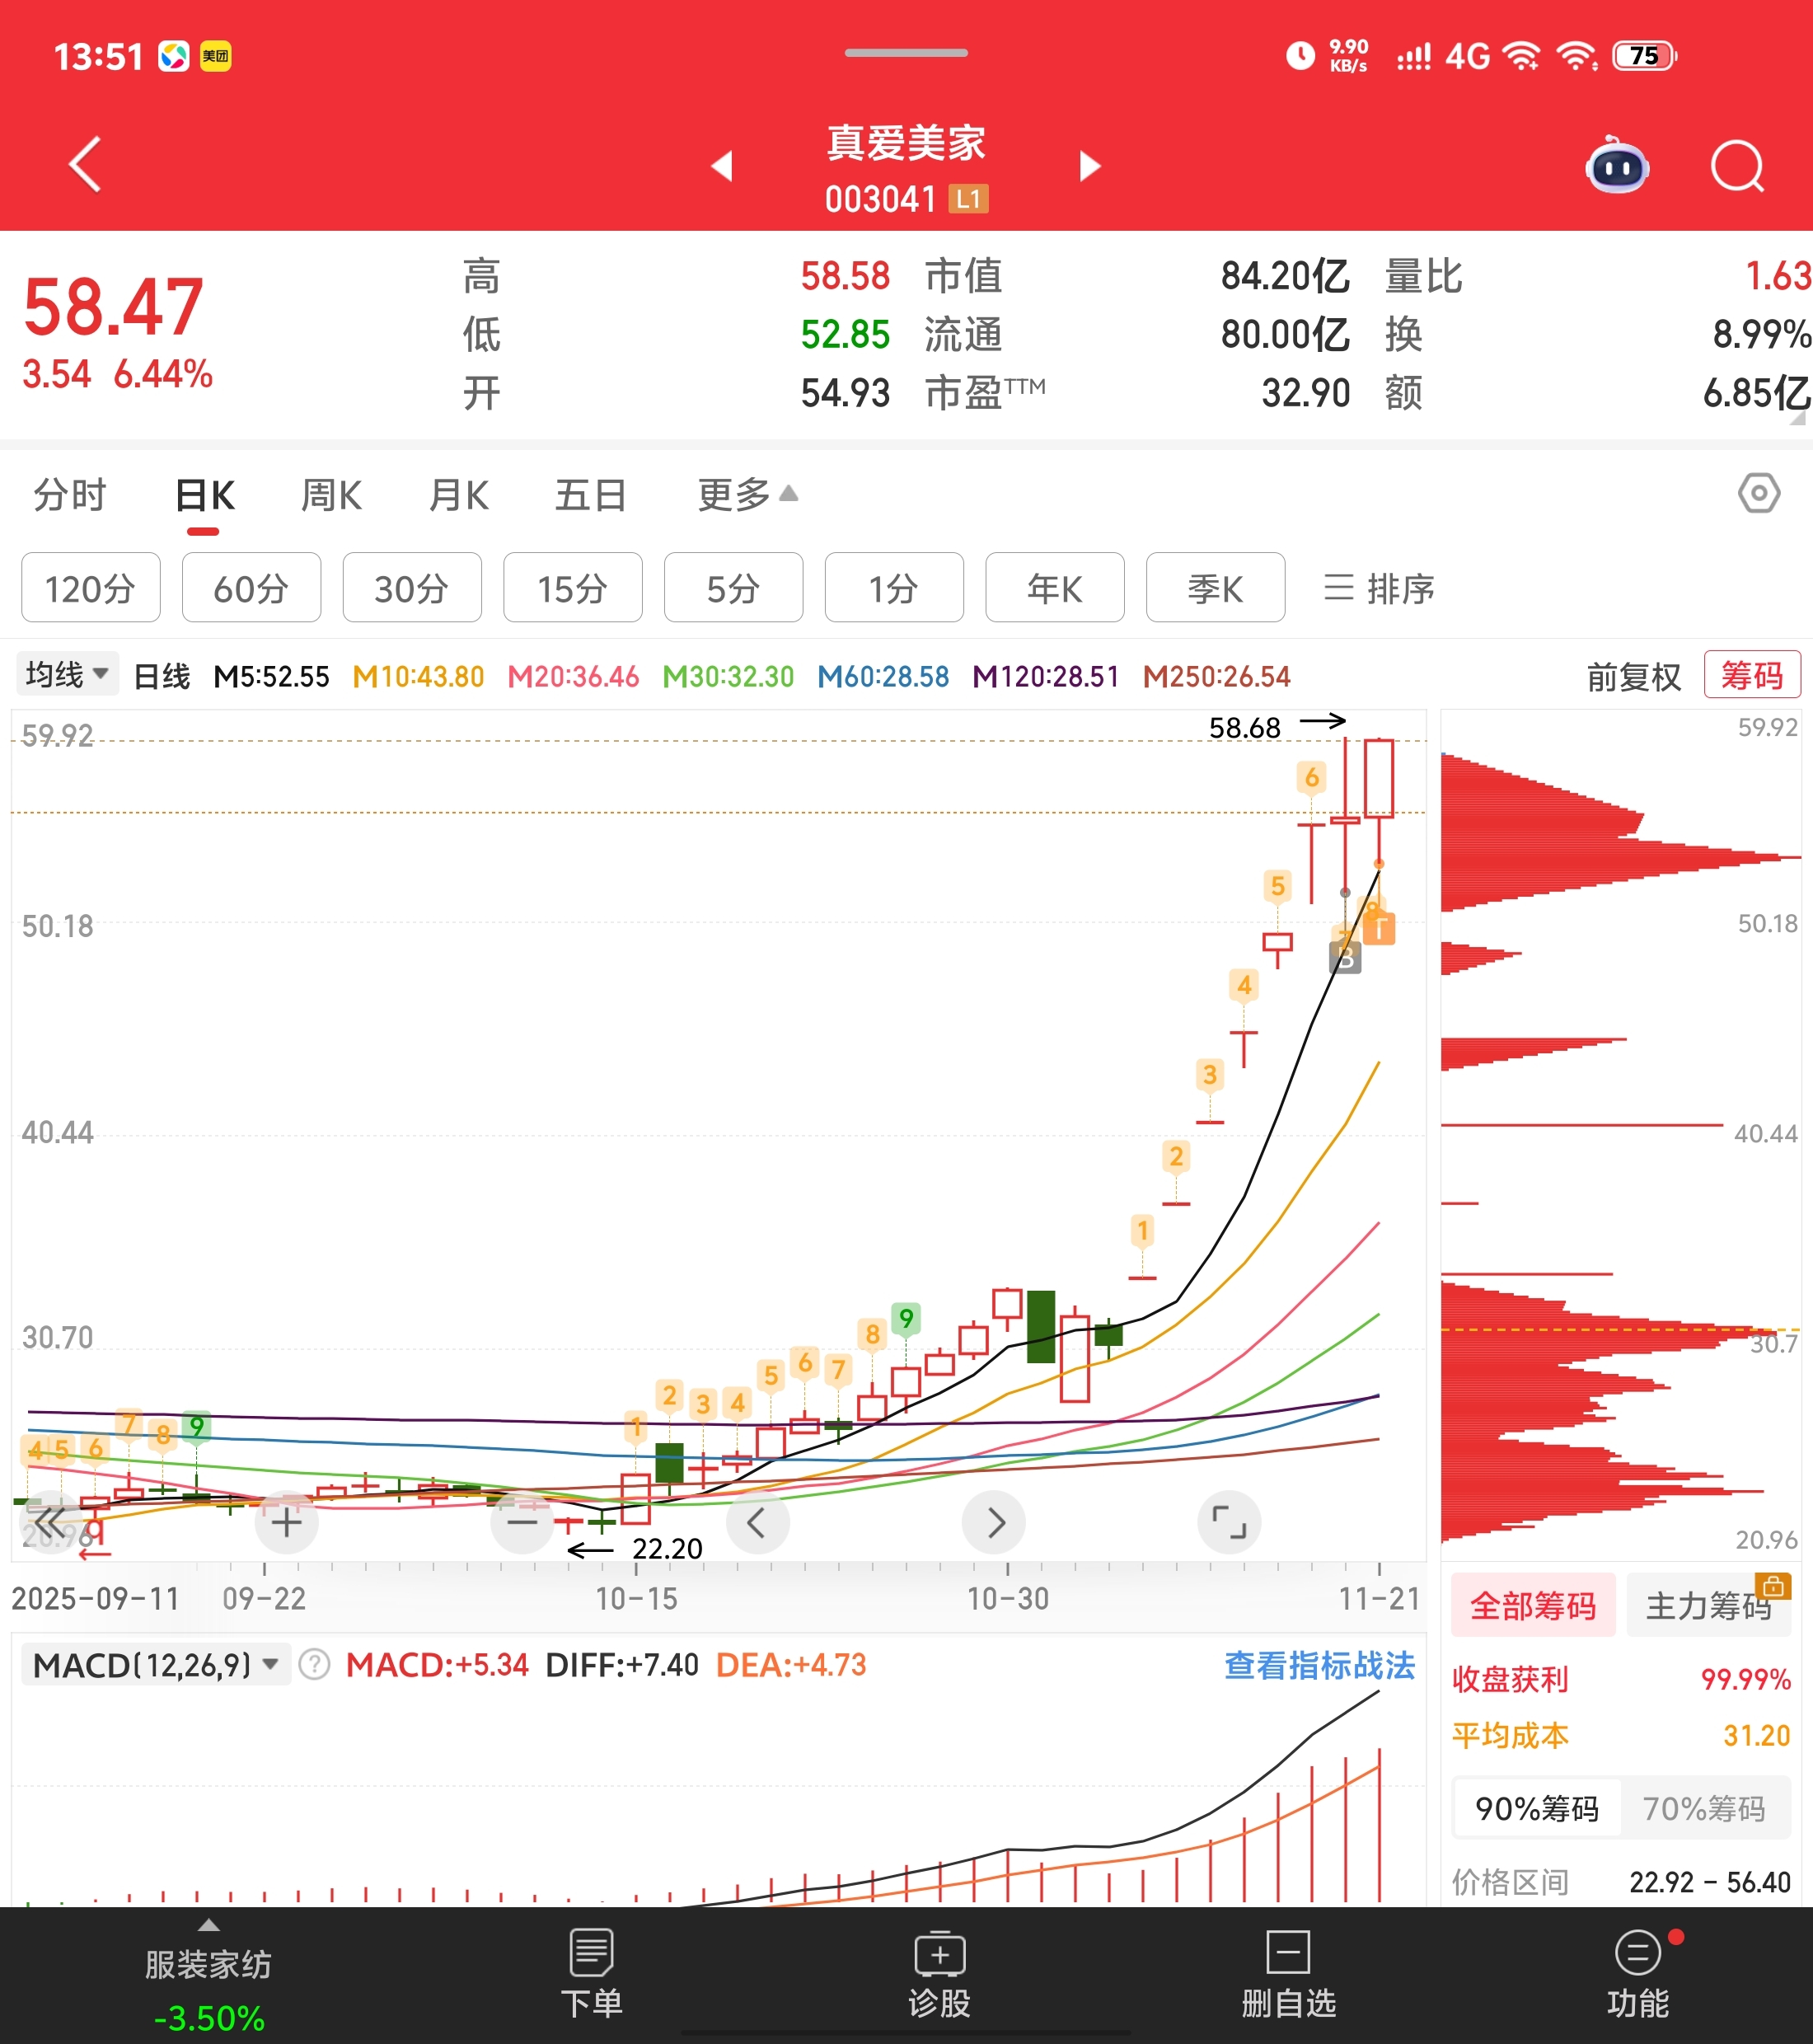This screenshot has height=2044, width=1813.
Task: Open the robot assistant icon
Action: pyautogui.click(x=1616, y=166)
